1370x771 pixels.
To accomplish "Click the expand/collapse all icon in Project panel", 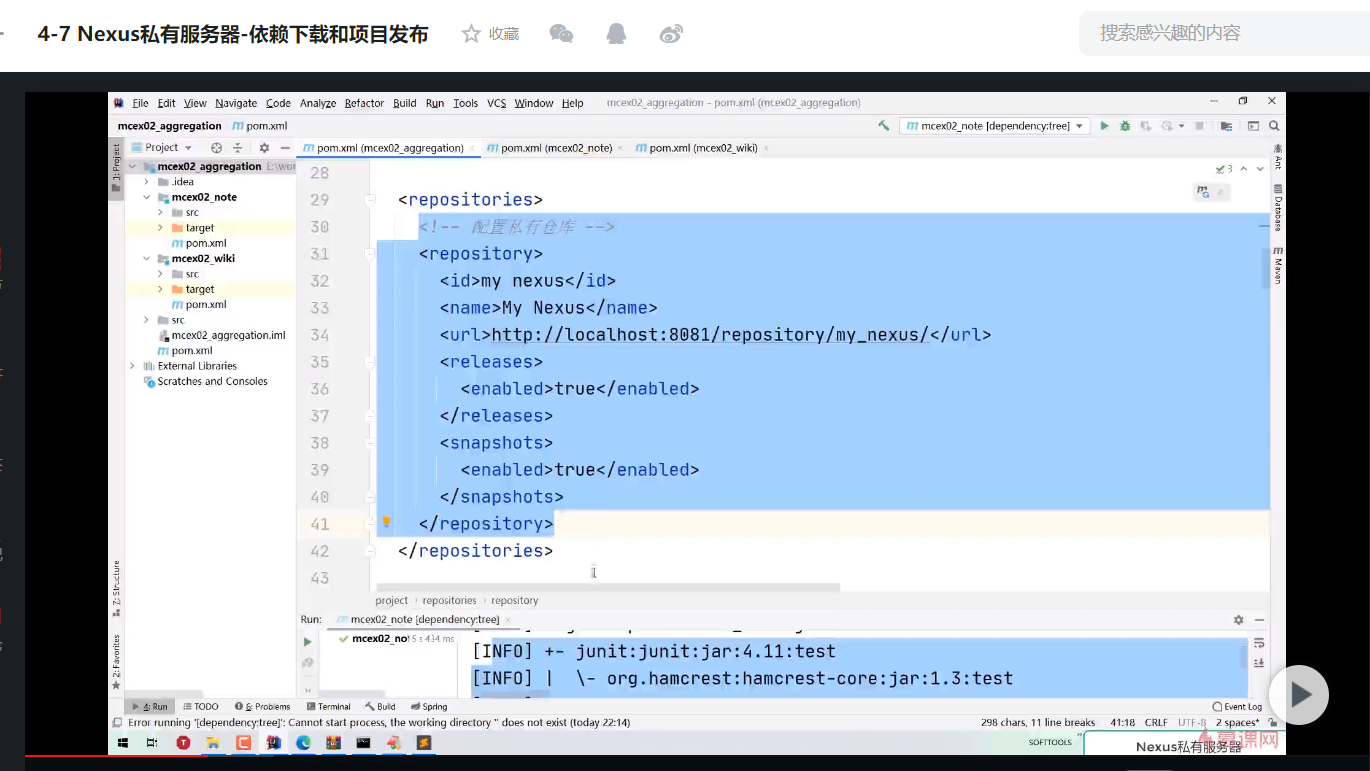I will tap(237, 147).
